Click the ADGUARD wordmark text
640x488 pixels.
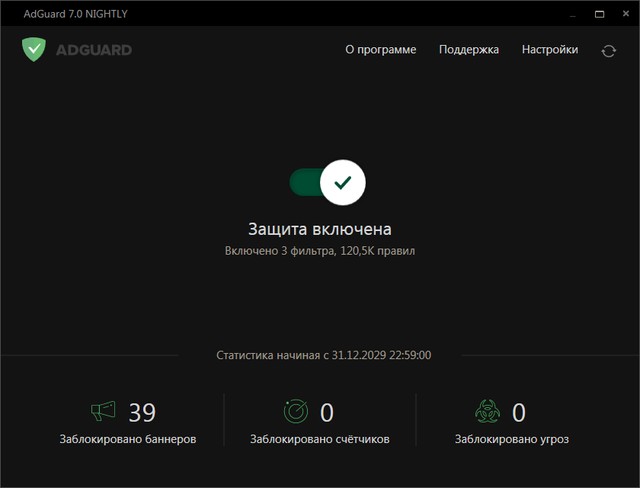pos(94,50)
